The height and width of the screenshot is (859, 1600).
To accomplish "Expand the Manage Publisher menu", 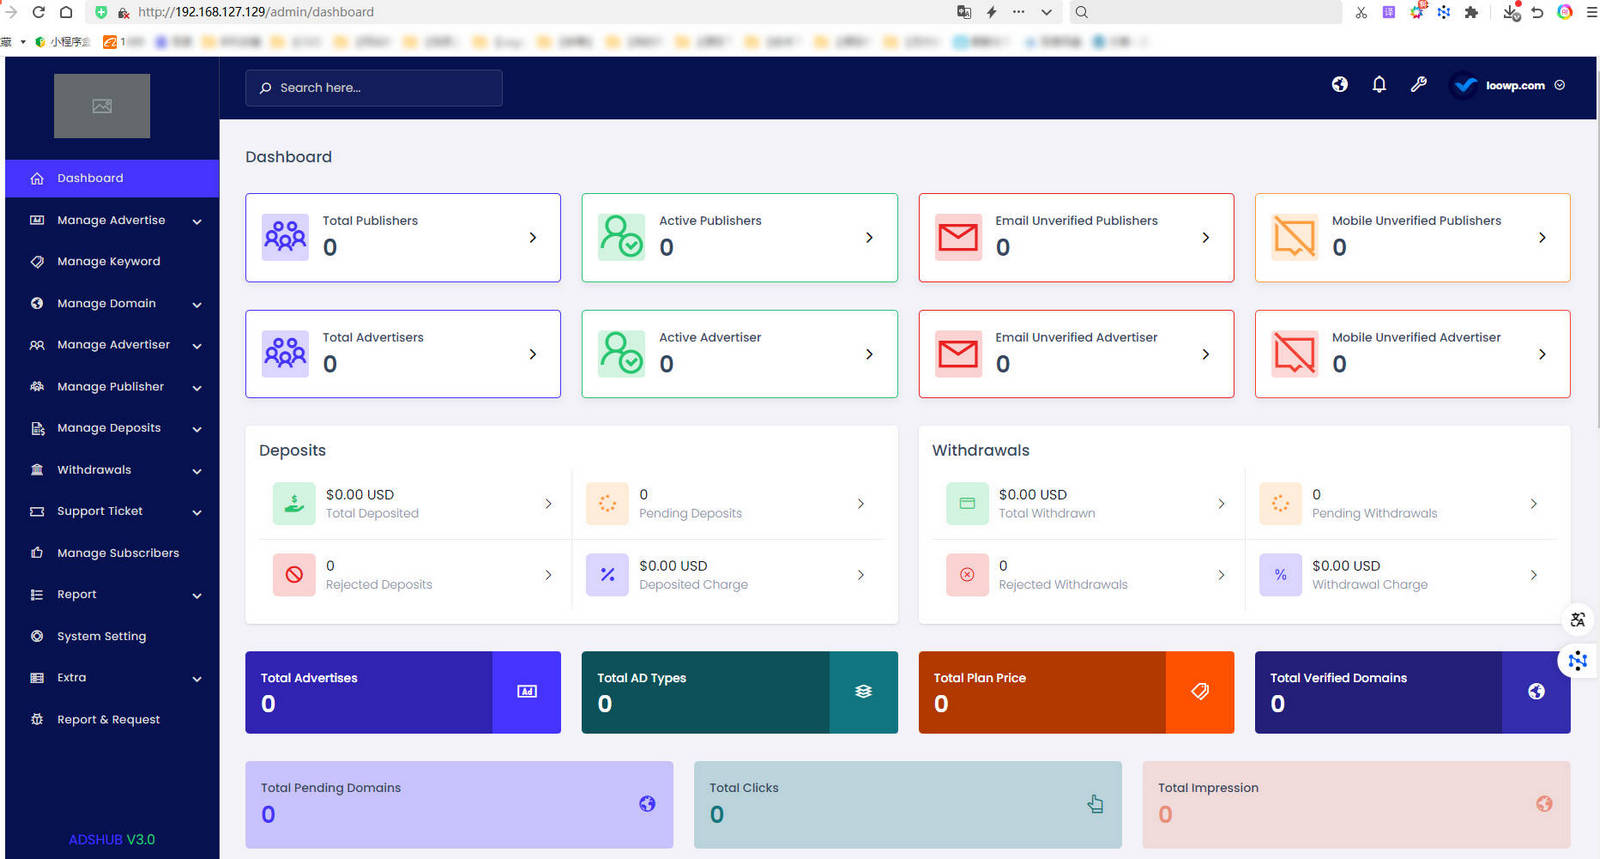I will tap(112, 387).
